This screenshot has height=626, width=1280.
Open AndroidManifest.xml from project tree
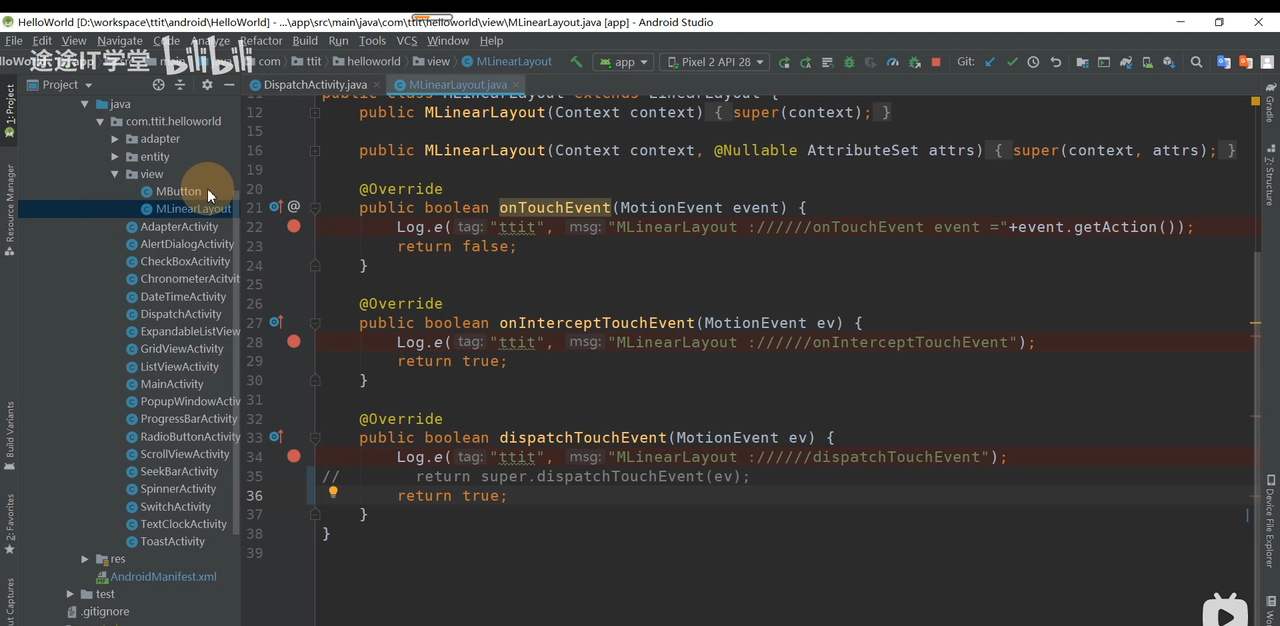[163, 577]
